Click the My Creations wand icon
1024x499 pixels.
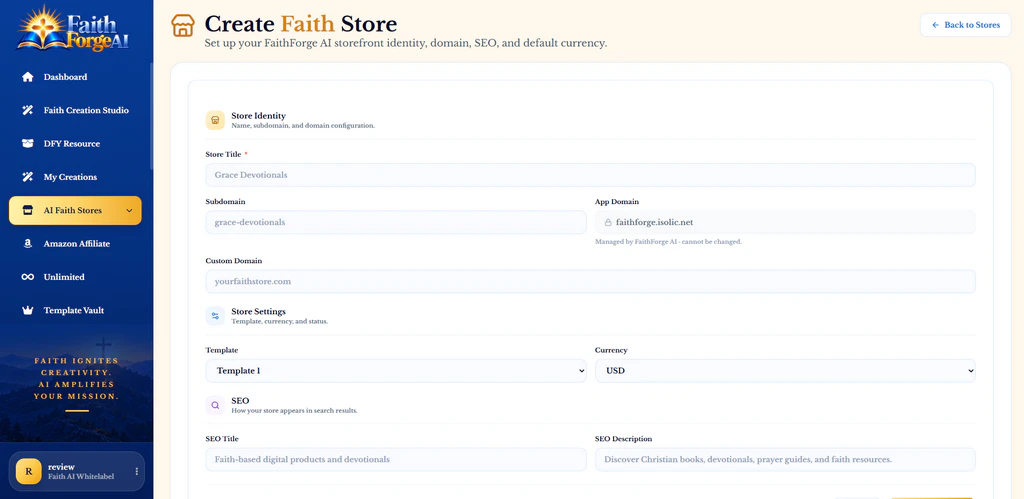[27, 177]
